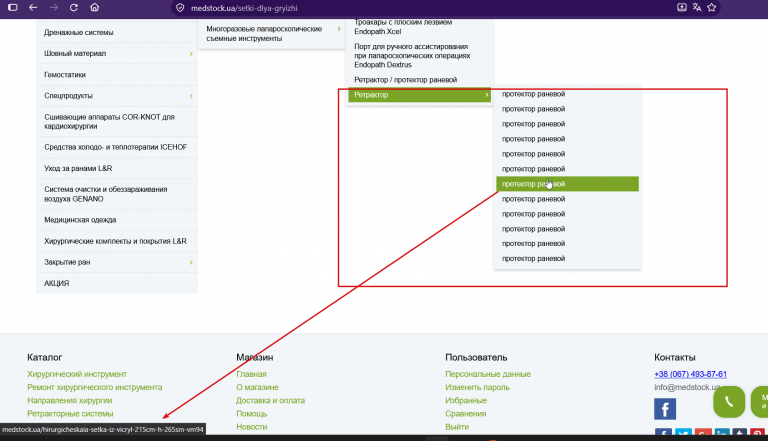Screen dimensions: 768x441
Task: Open the sidebar panel icon in browser toolbar
Action: (x=13, y=7)
